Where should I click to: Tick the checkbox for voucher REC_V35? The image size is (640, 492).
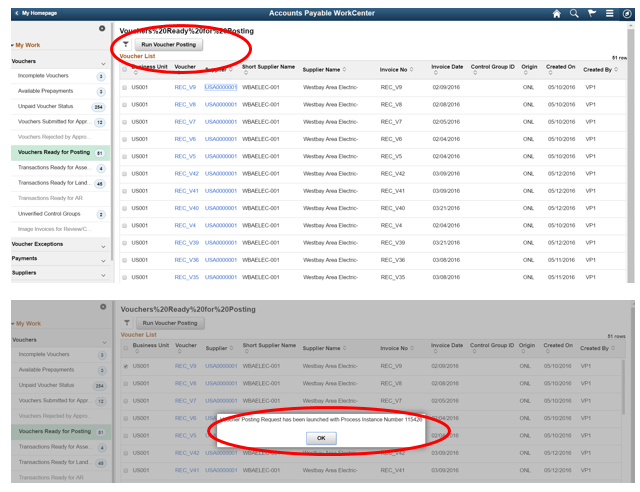coord(124,277)
